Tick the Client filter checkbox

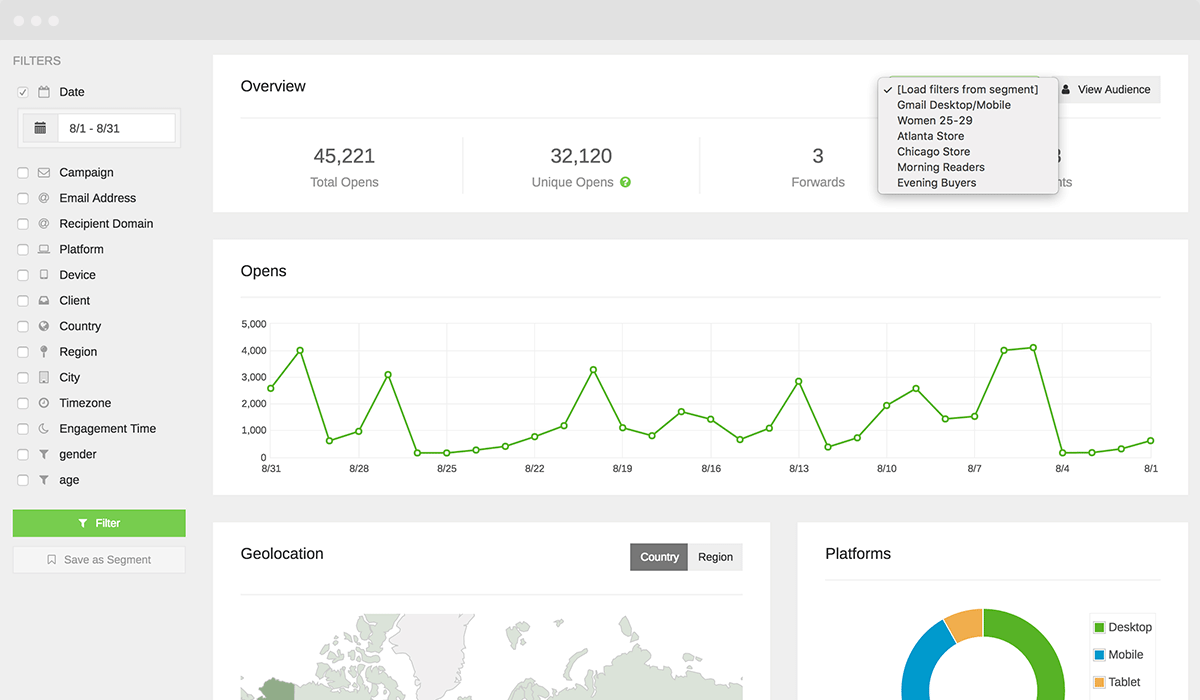click(x=22, y=301)
